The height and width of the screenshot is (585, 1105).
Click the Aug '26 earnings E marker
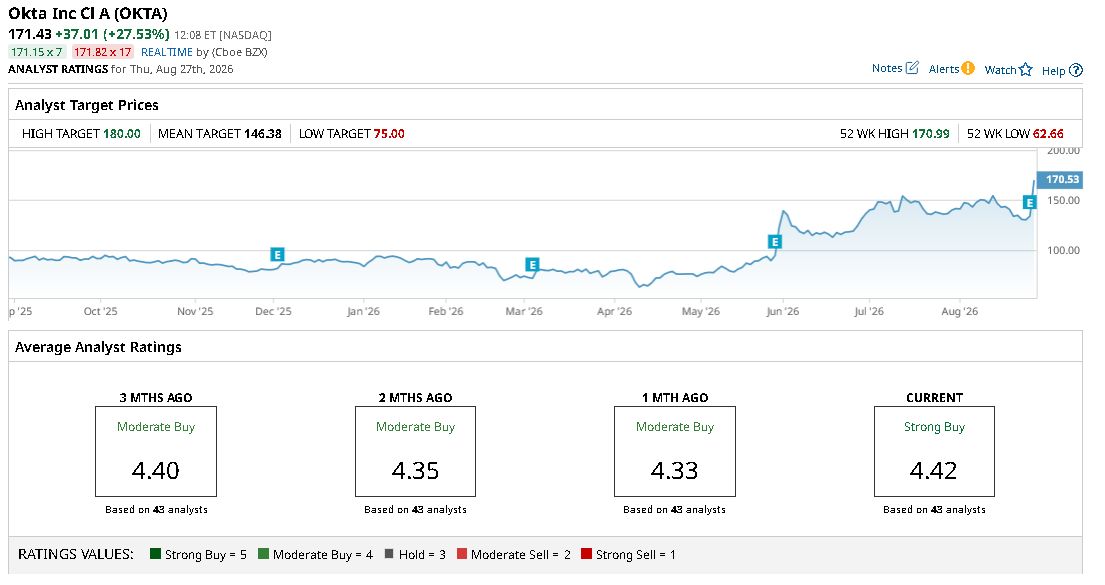pos(1030,203)
